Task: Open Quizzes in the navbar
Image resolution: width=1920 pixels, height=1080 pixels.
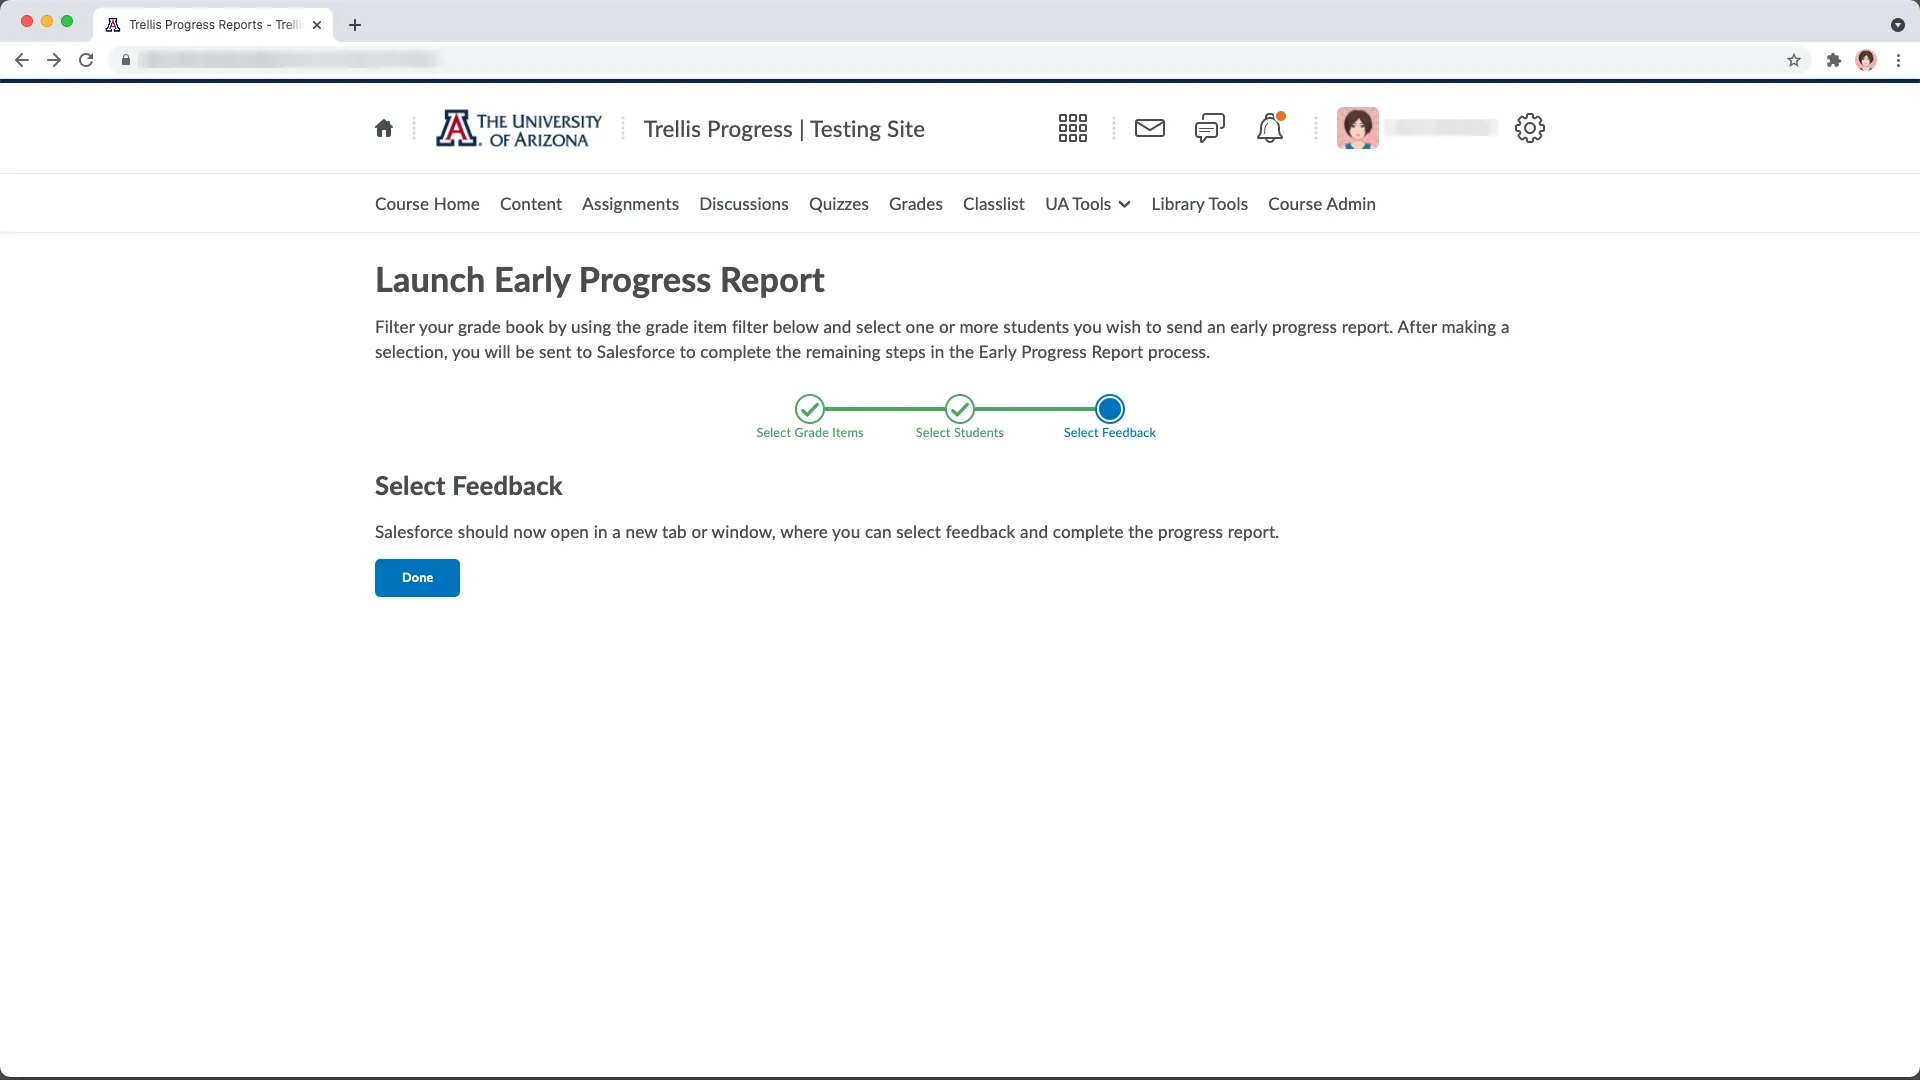Action: [x=839, y=204]
